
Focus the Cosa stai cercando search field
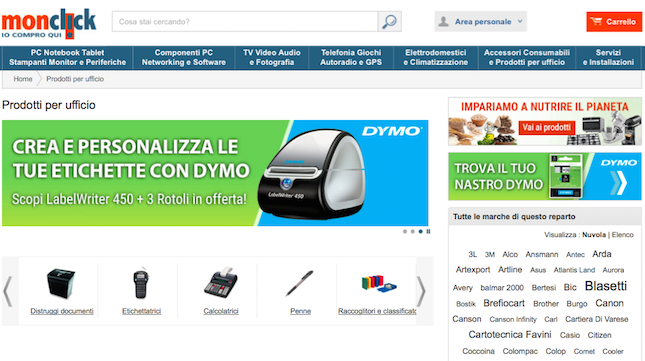tap(245, 21)
